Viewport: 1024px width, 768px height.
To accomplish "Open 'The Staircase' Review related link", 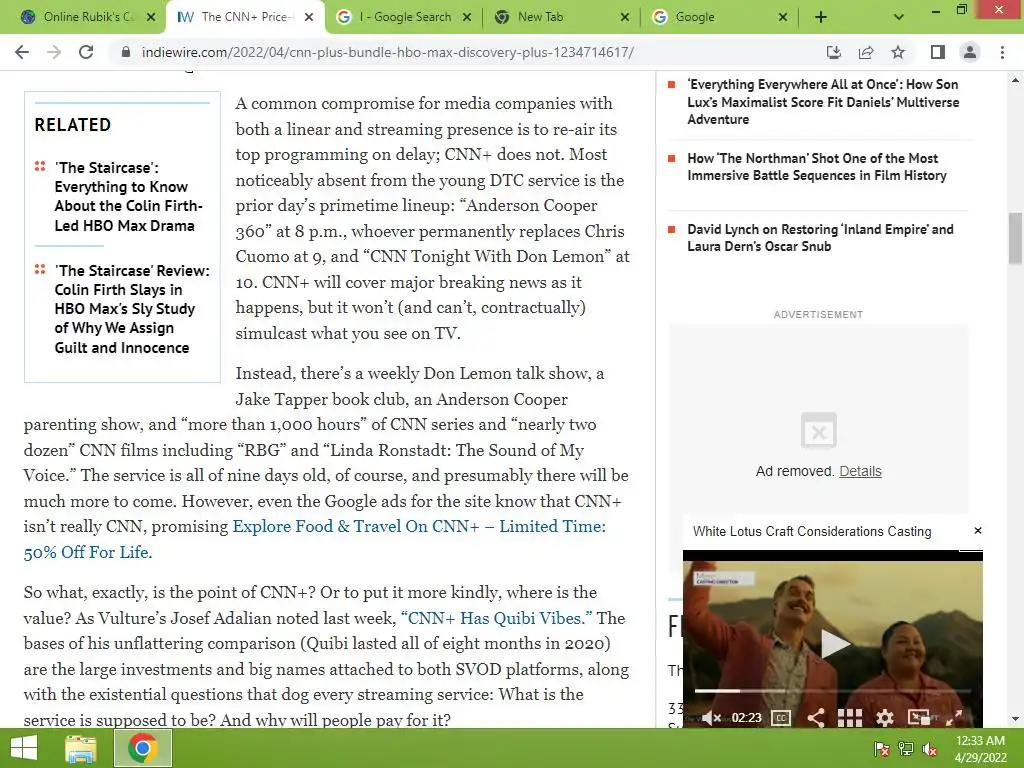I will click(x=132, y=309).
